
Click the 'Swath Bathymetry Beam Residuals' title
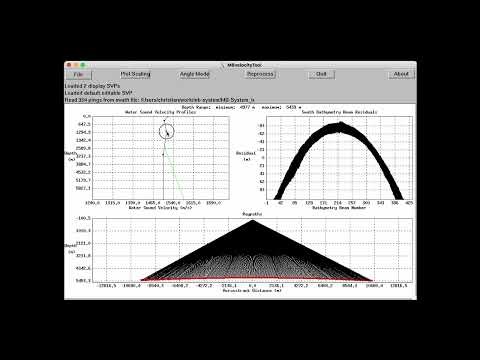[x=339, y=112]
